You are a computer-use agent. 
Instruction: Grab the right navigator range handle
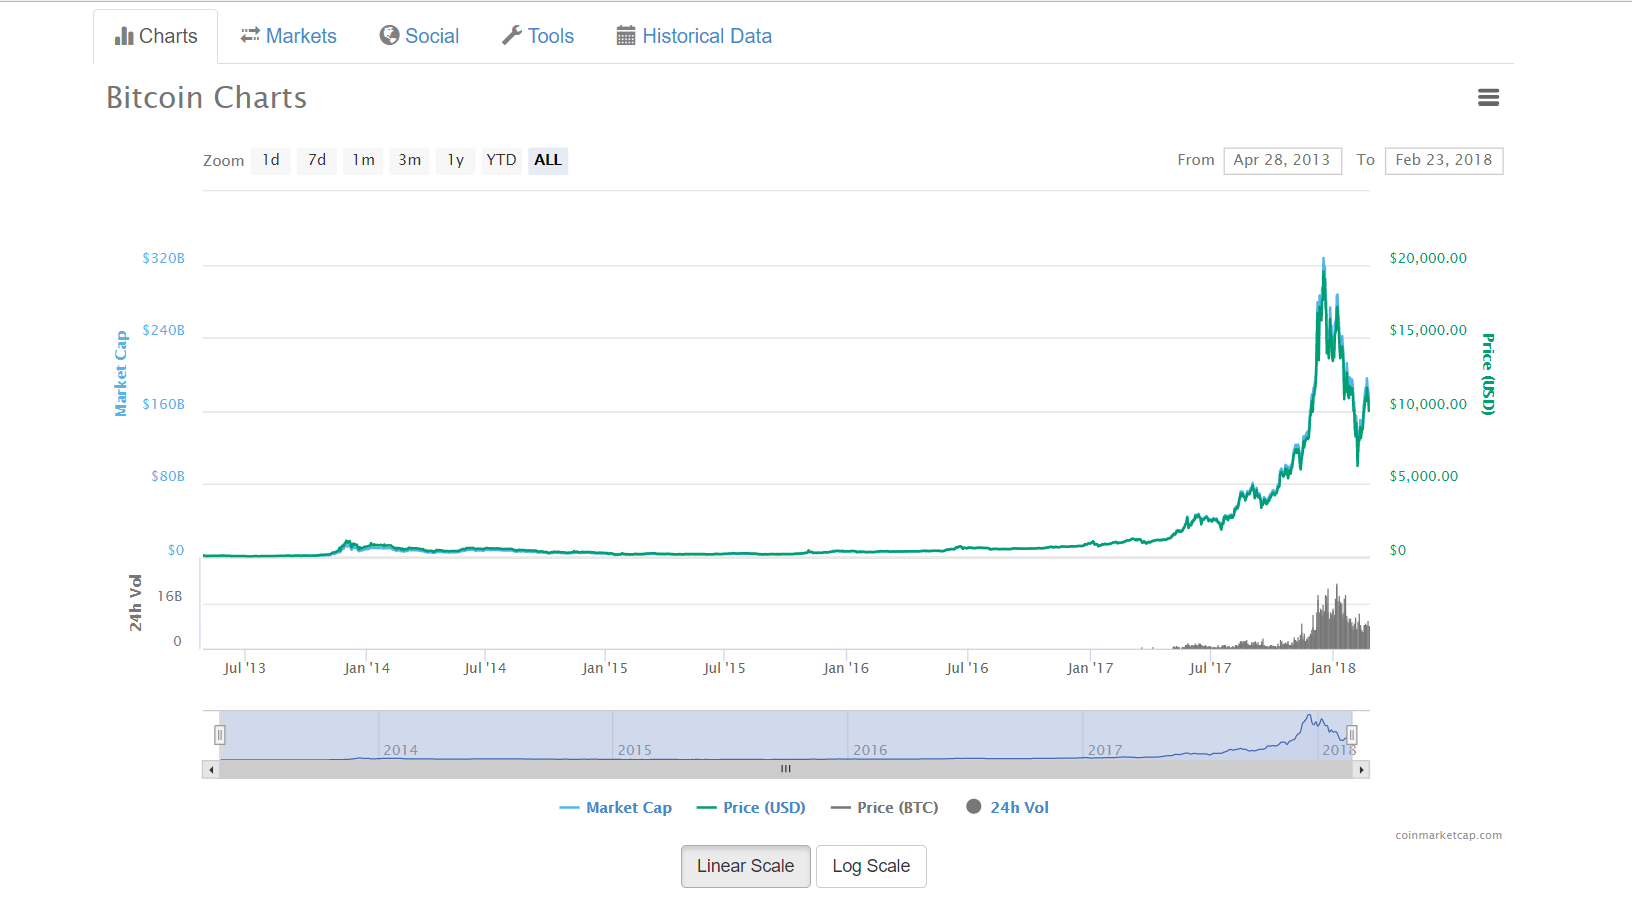(1352, 735)
